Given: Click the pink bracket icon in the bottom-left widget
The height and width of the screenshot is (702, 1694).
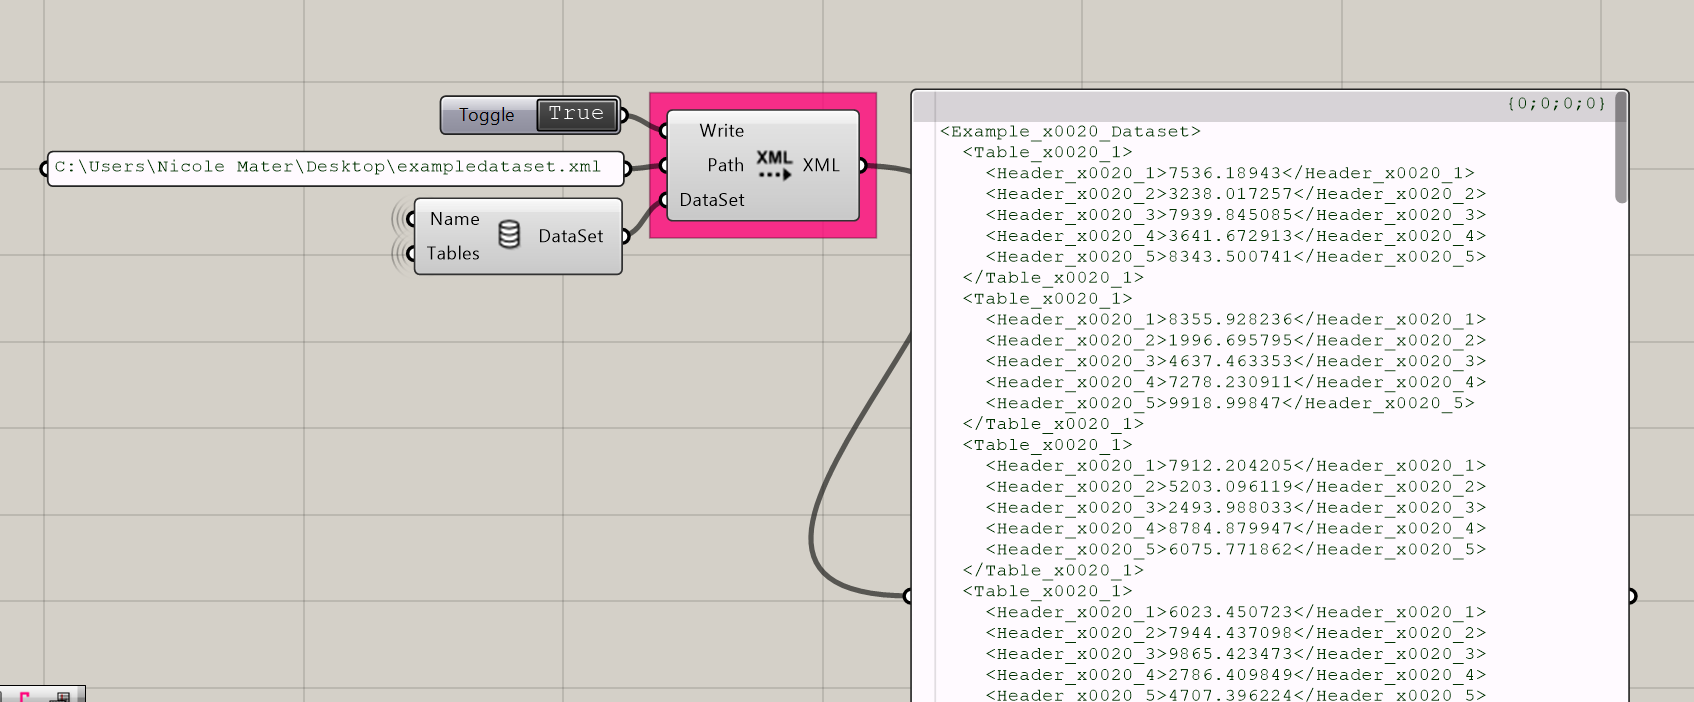Looking at the screenshot, I should click(24, 695).
